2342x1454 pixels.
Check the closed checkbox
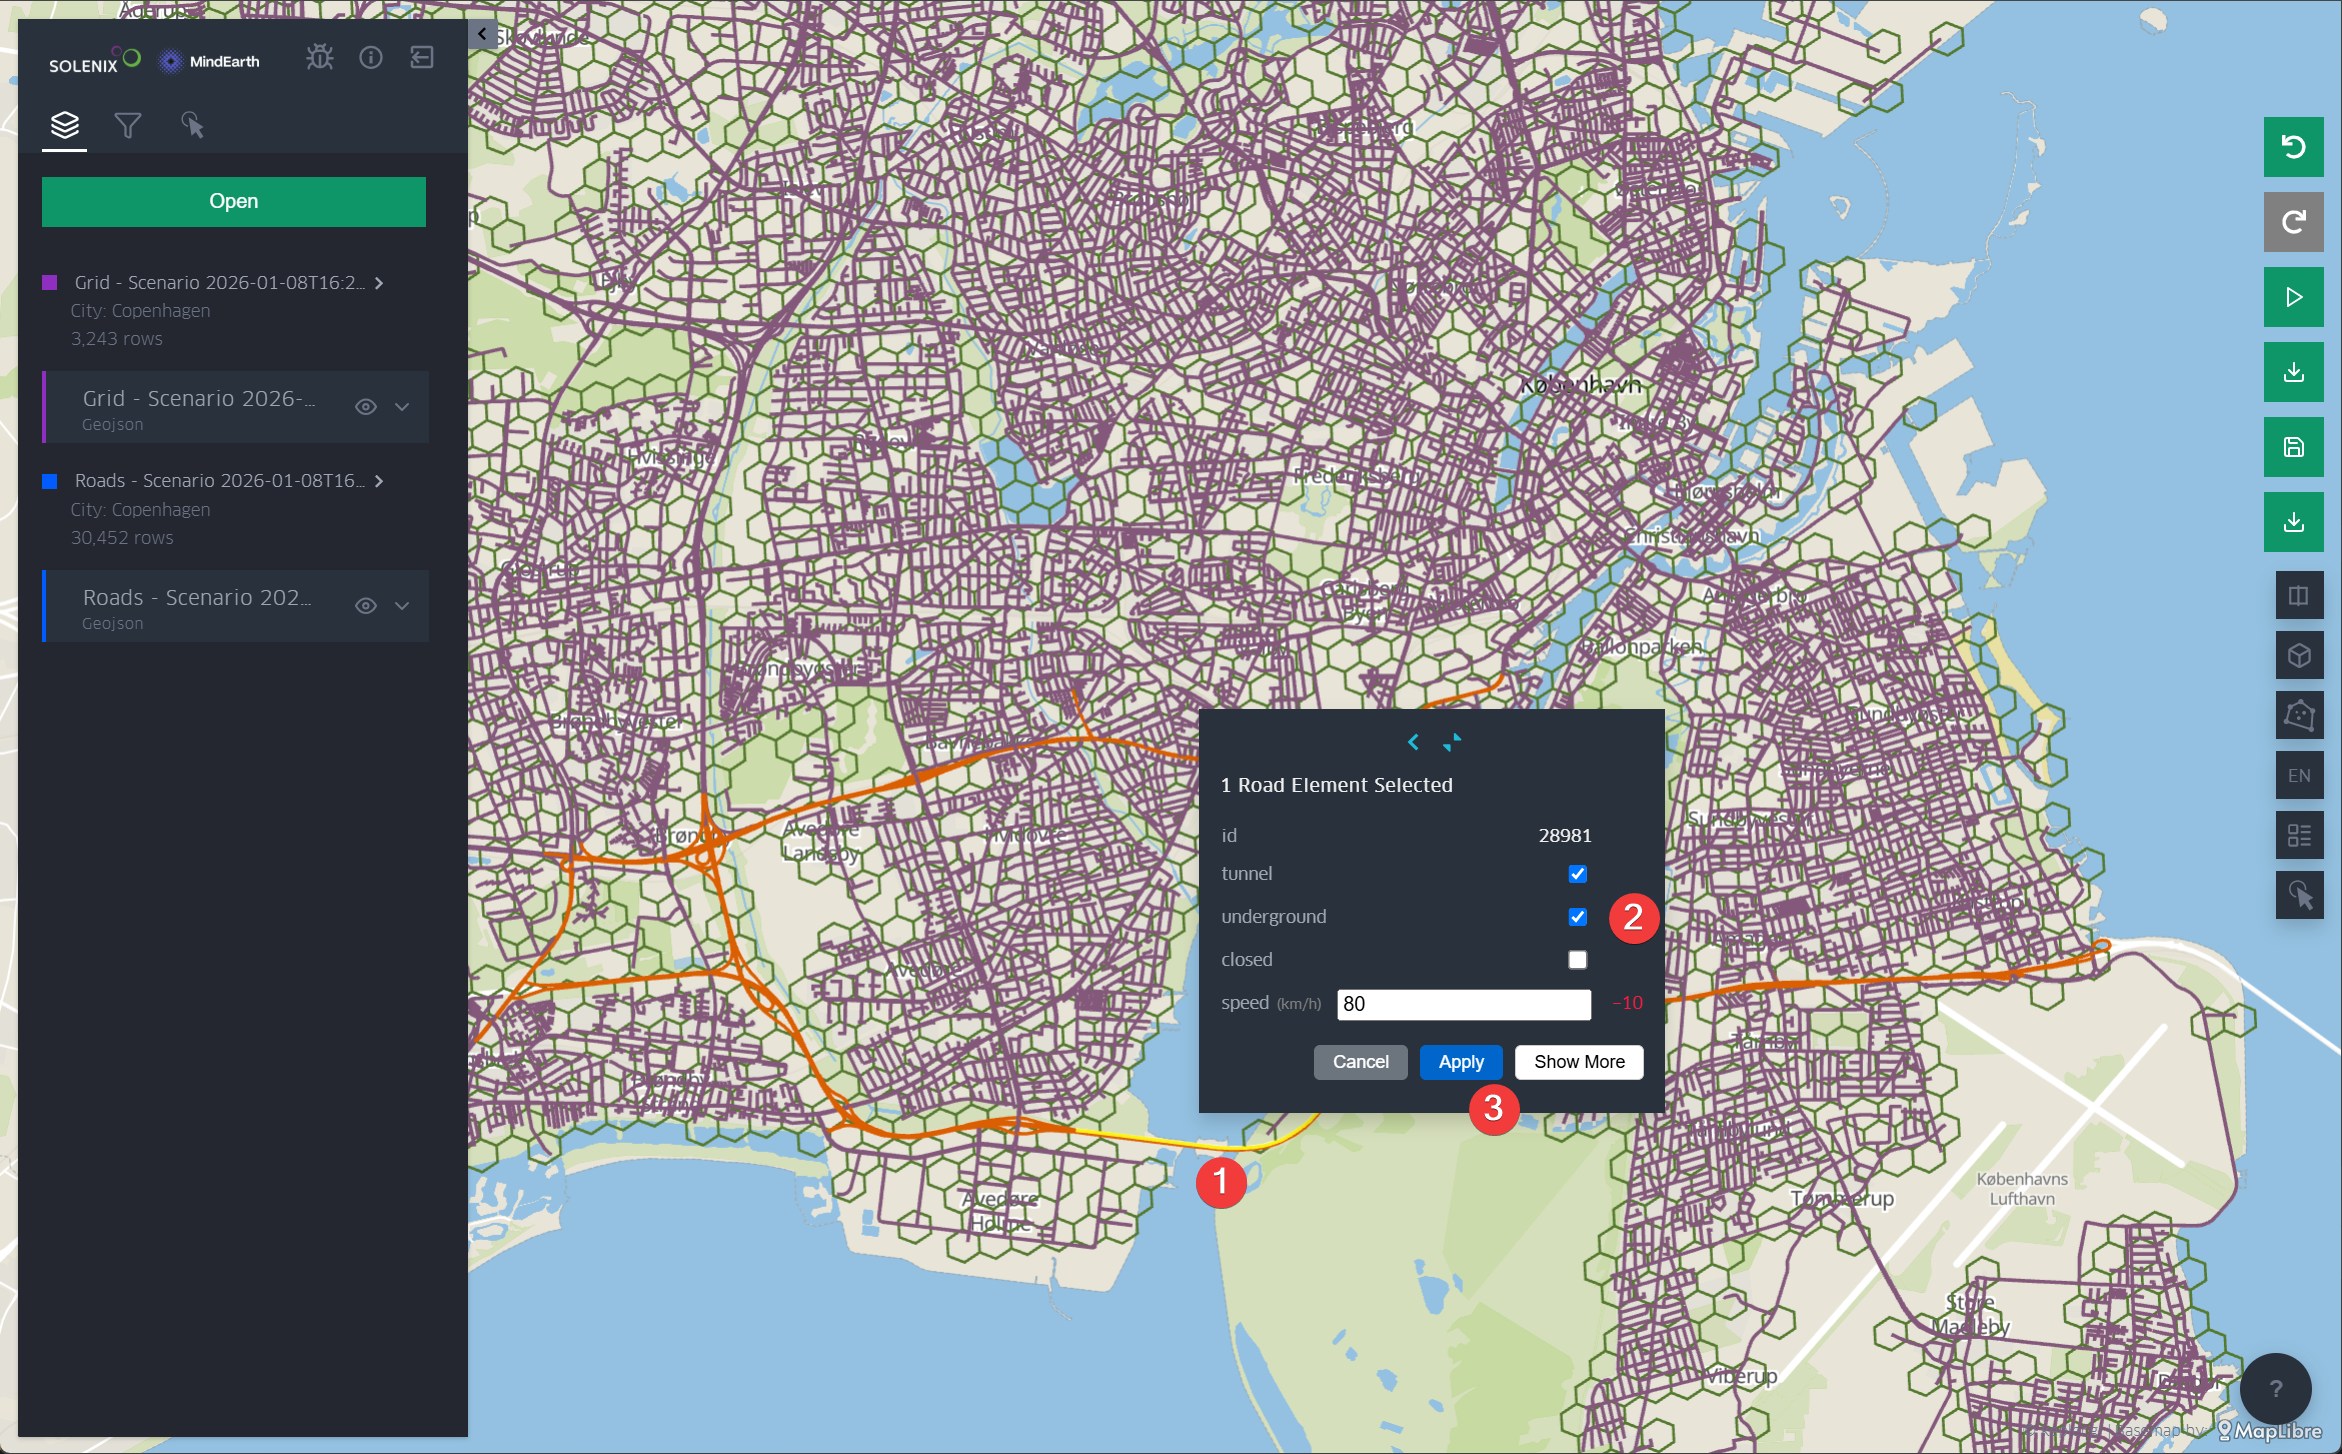tap(1577, 960)
